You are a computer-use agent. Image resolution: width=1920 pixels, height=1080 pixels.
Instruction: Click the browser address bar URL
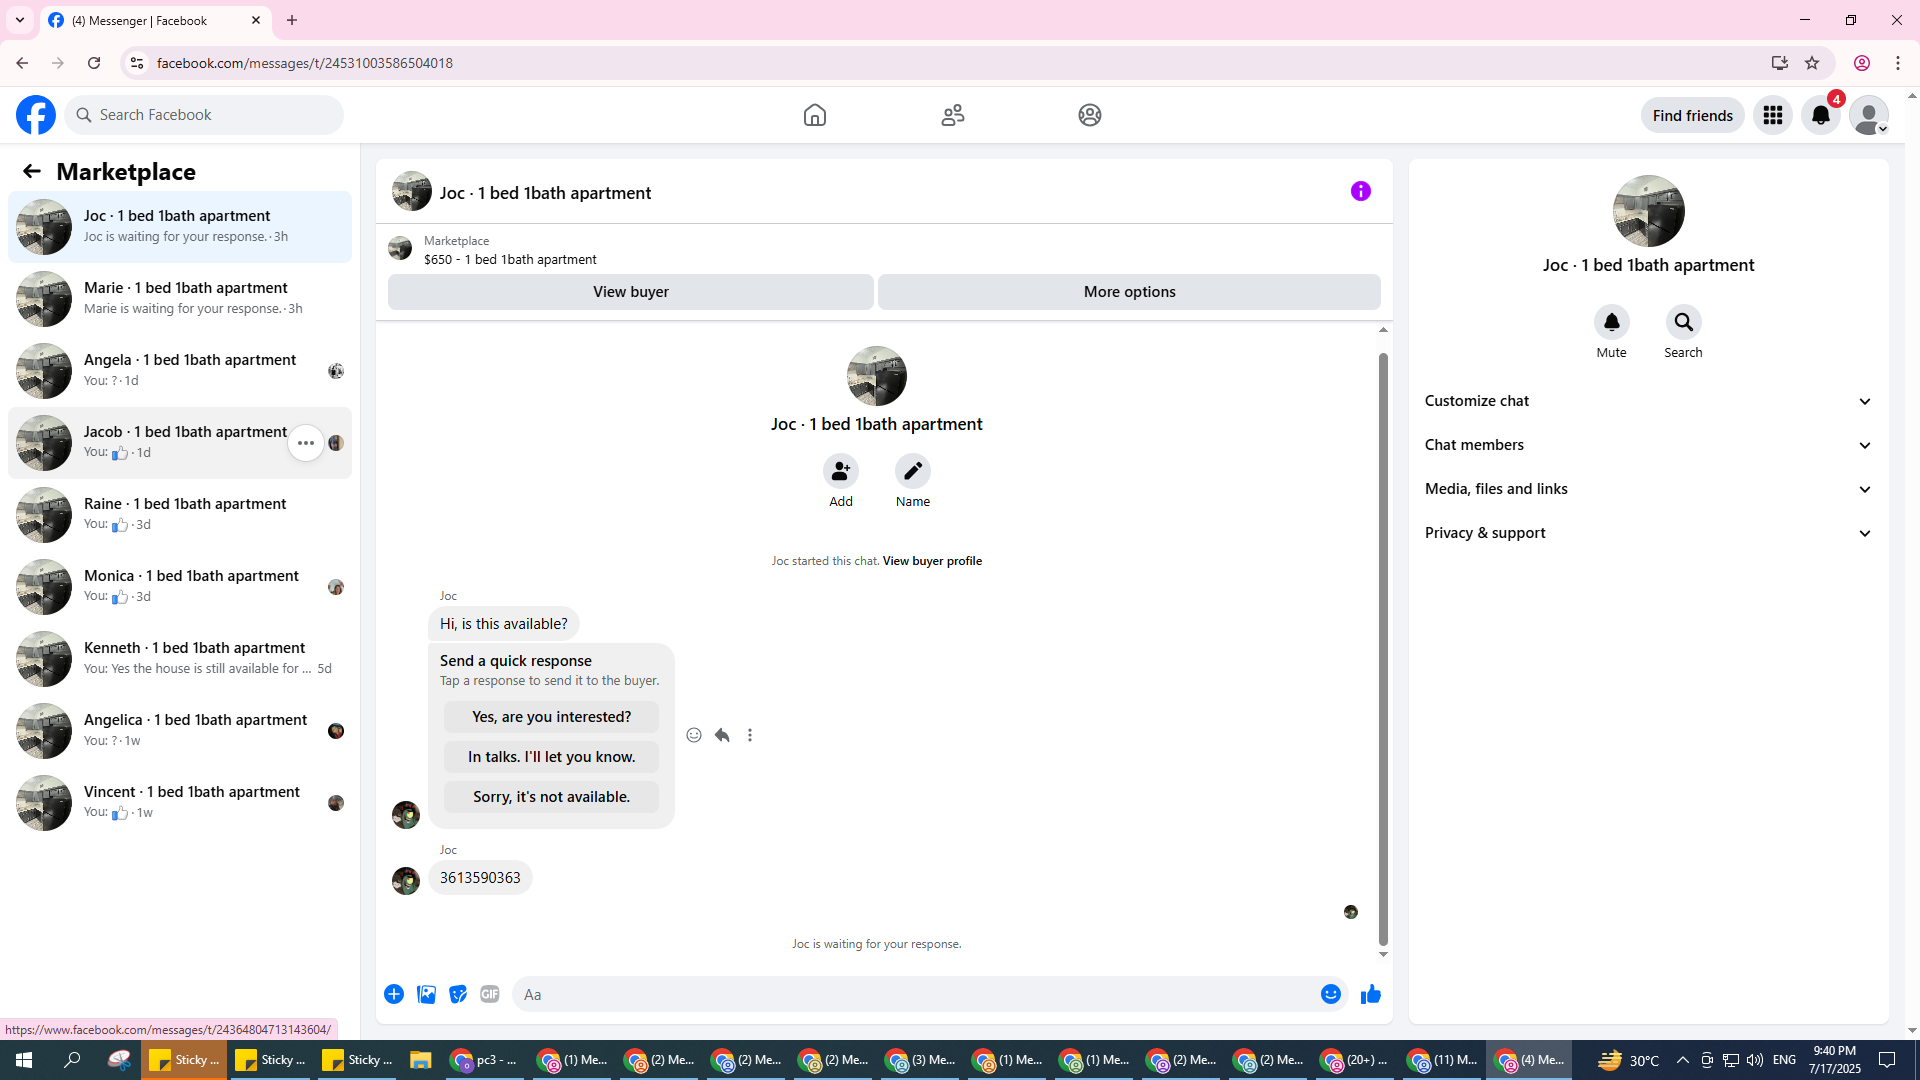point(305,63)
